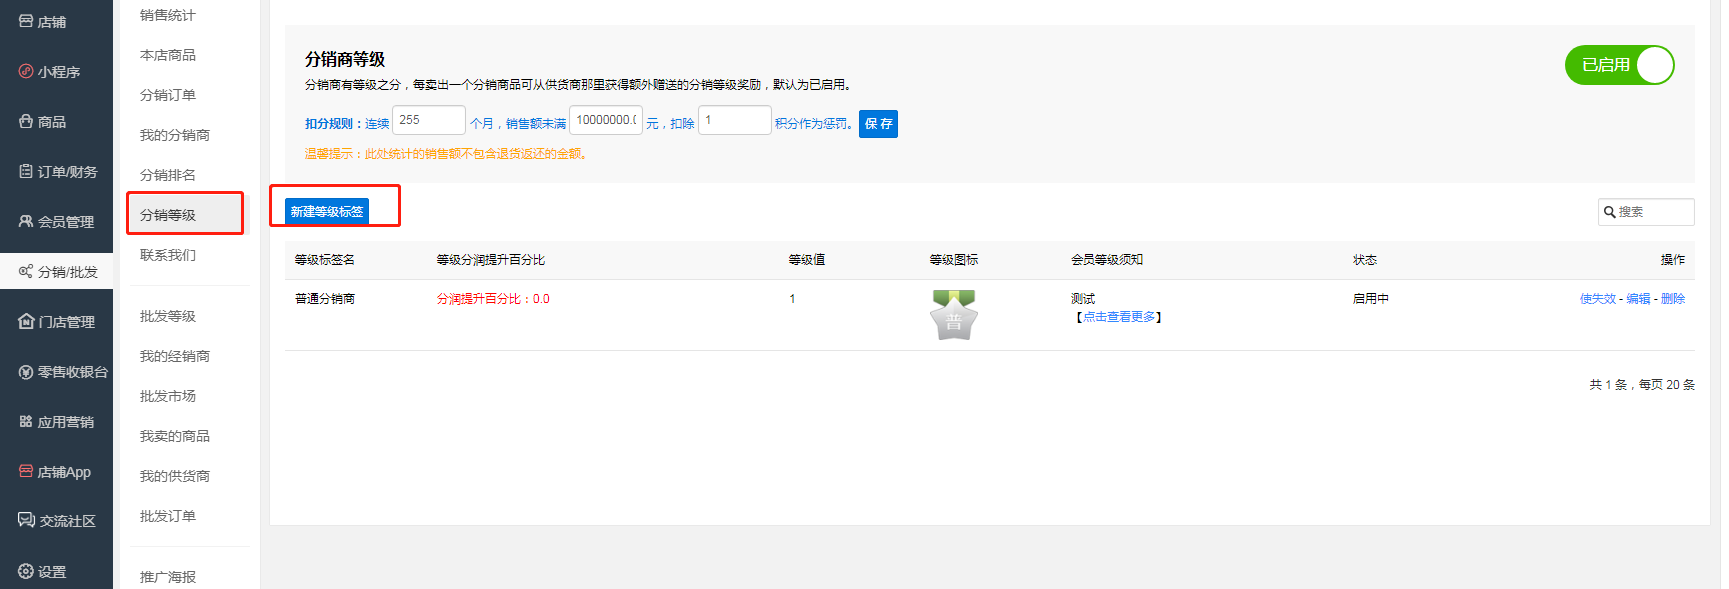Click the 零售收银台 cashier icon

[x=26, y=371]
